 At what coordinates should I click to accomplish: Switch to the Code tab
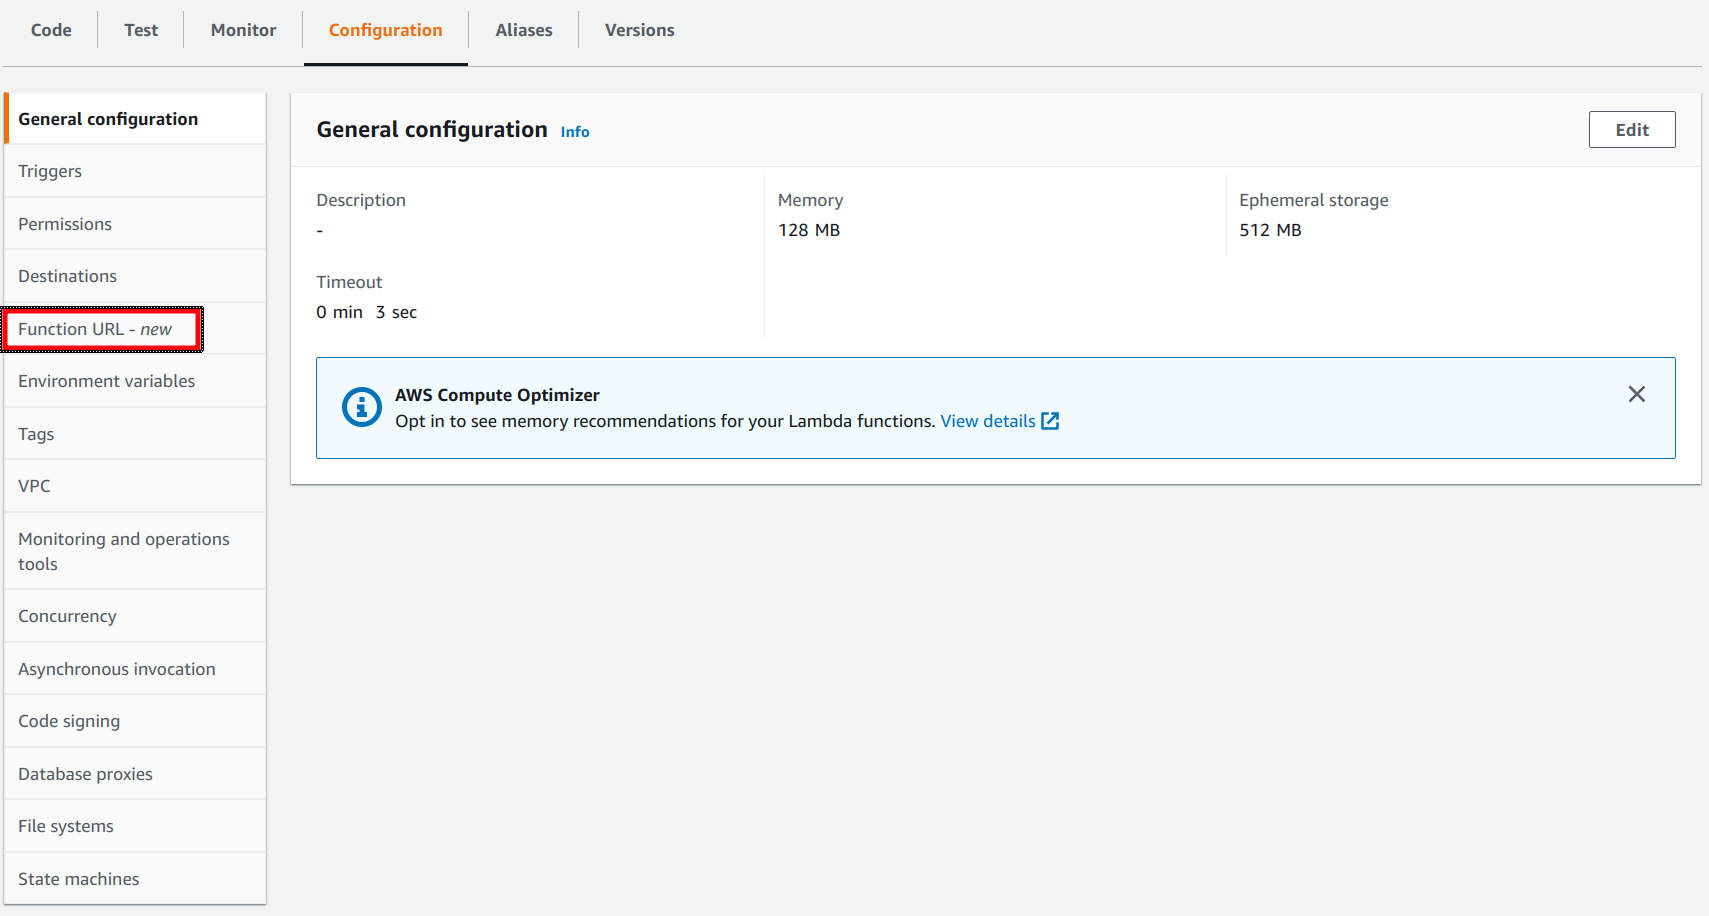click(50, 30)
